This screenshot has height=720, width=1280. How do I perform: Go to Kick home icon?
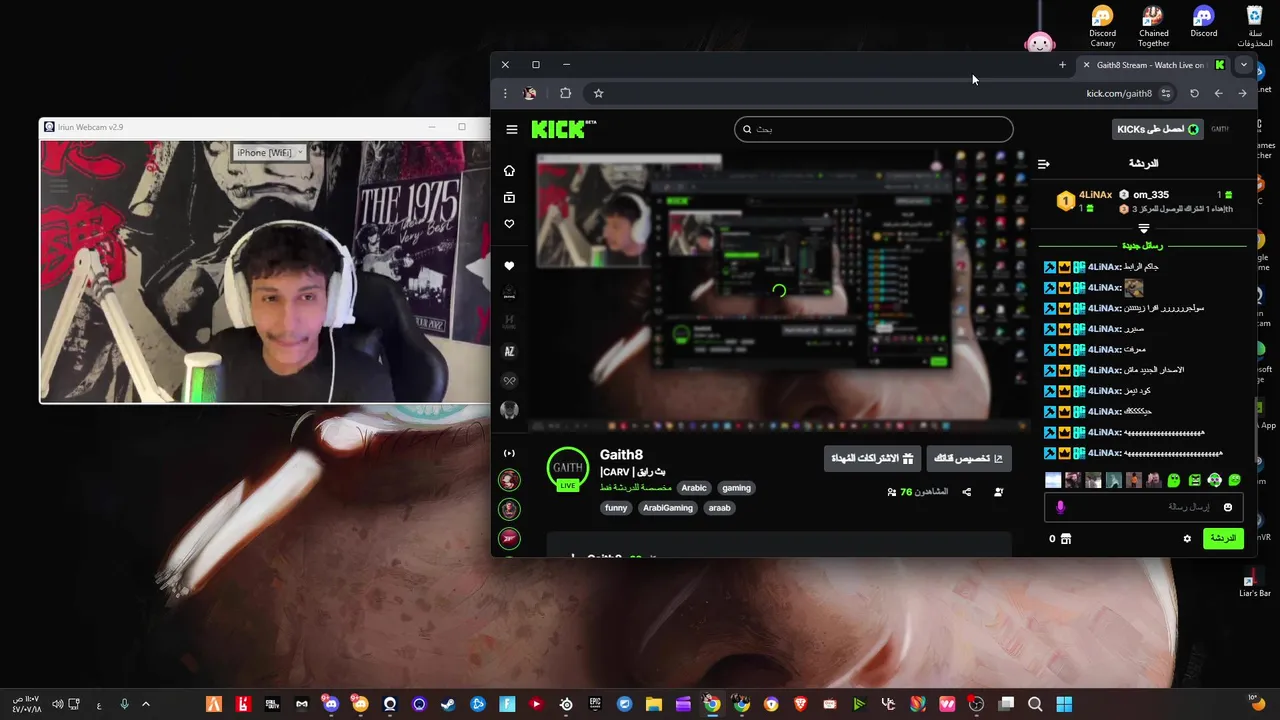(x=509, y=171)
